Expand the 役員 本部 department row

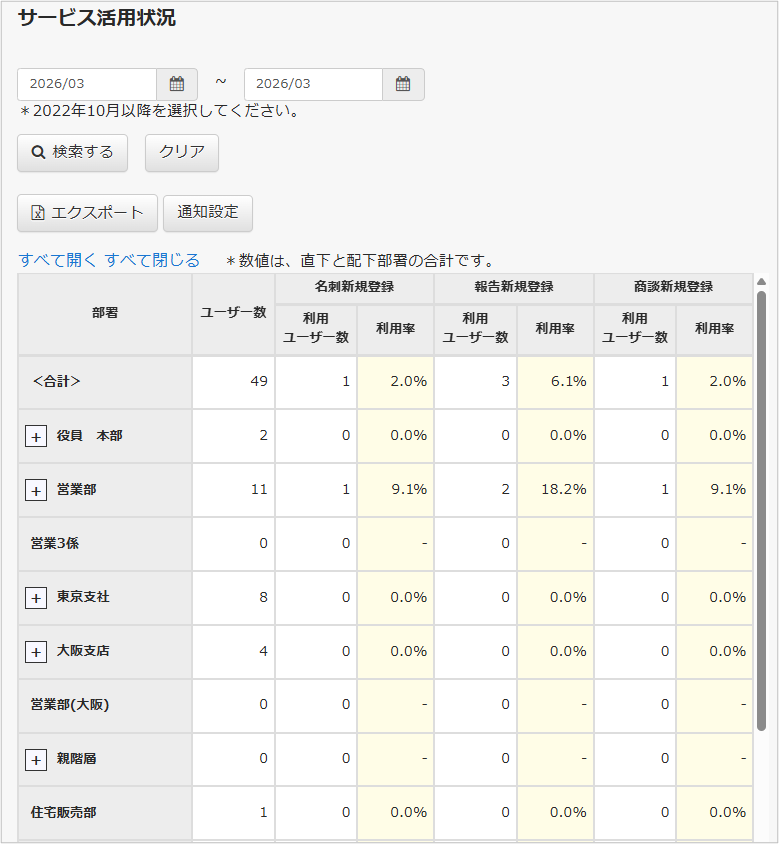click(36, 436)
